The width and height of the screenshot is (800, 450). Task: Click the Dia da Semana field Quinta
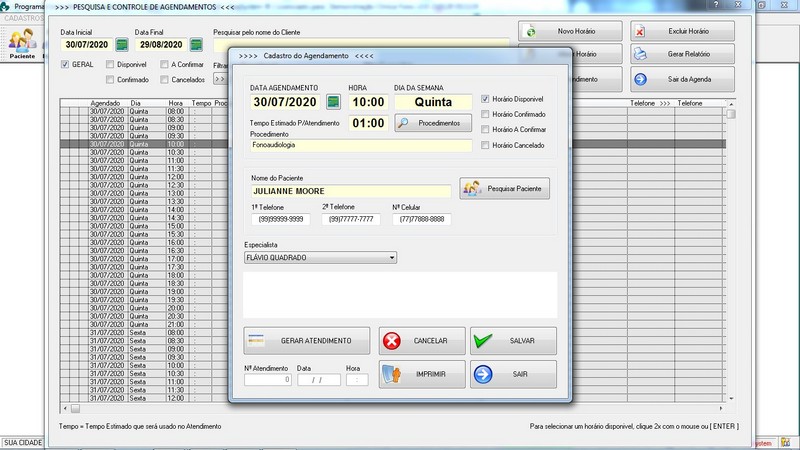433,102
